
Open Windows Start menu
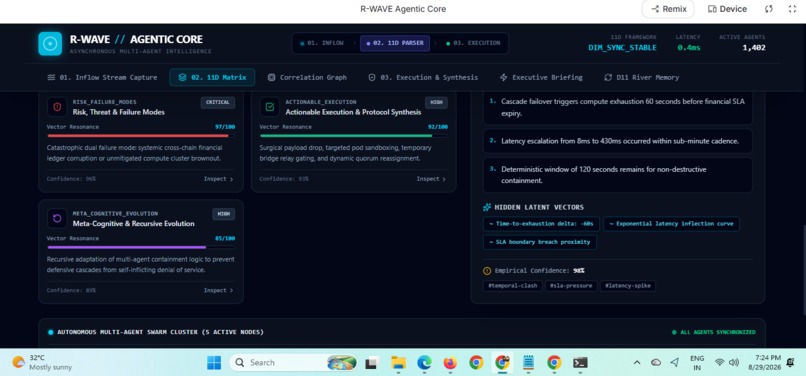tap(214, 363)
